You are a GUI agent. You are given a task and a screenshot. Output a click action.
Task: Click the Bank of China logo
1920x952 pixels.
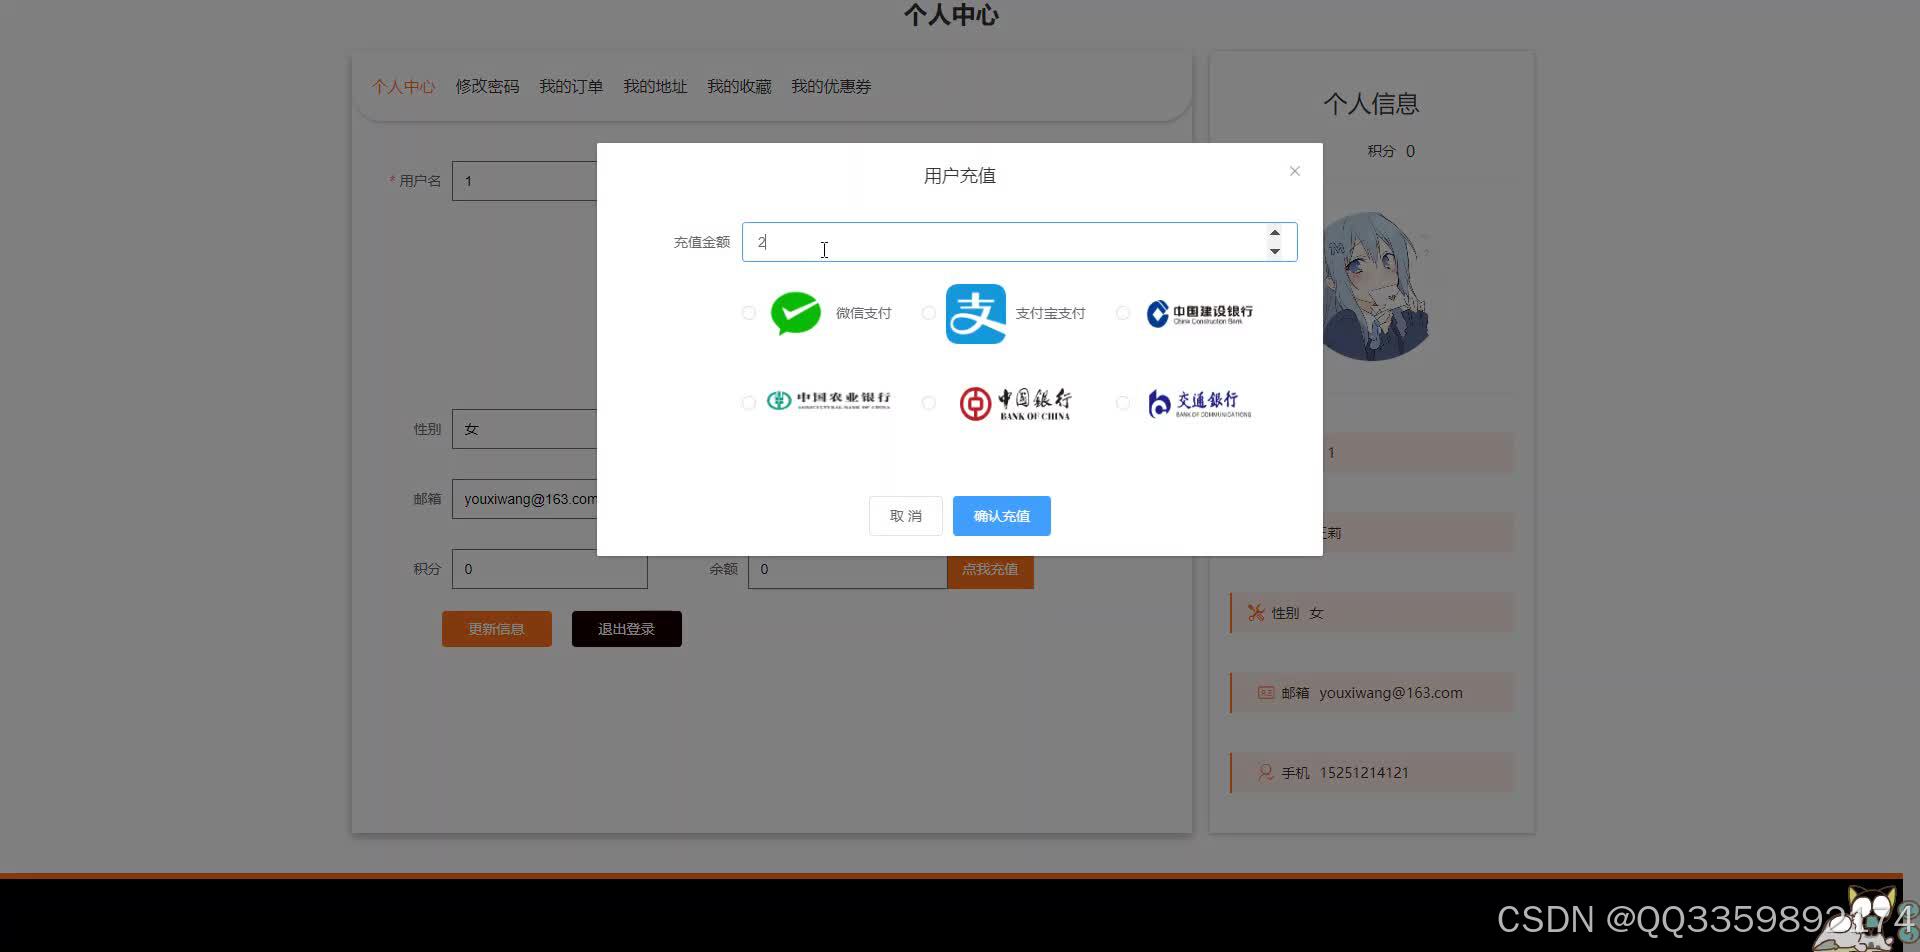[x=1015, y=403]
